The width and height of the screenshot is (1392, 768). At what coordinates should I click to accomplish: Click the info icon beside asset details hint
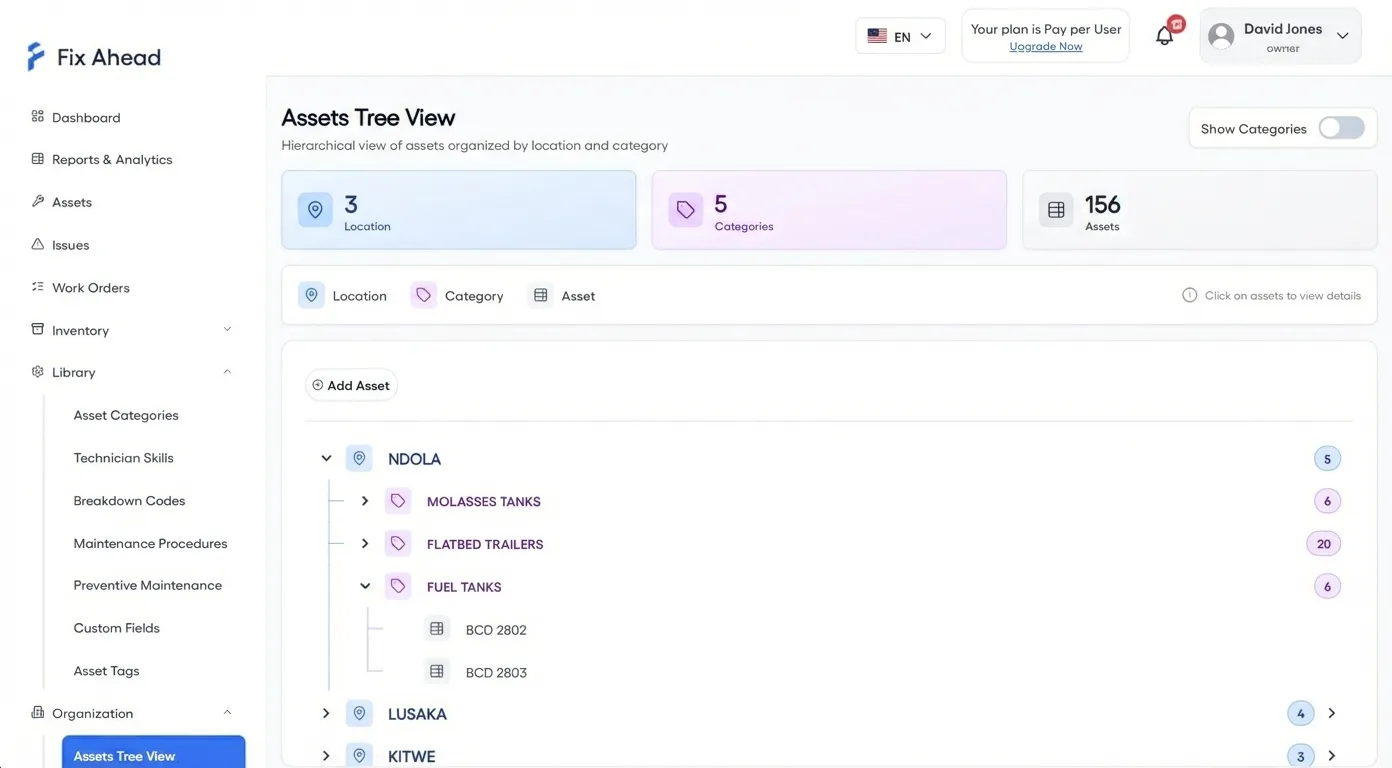[x=1189, y=296]
